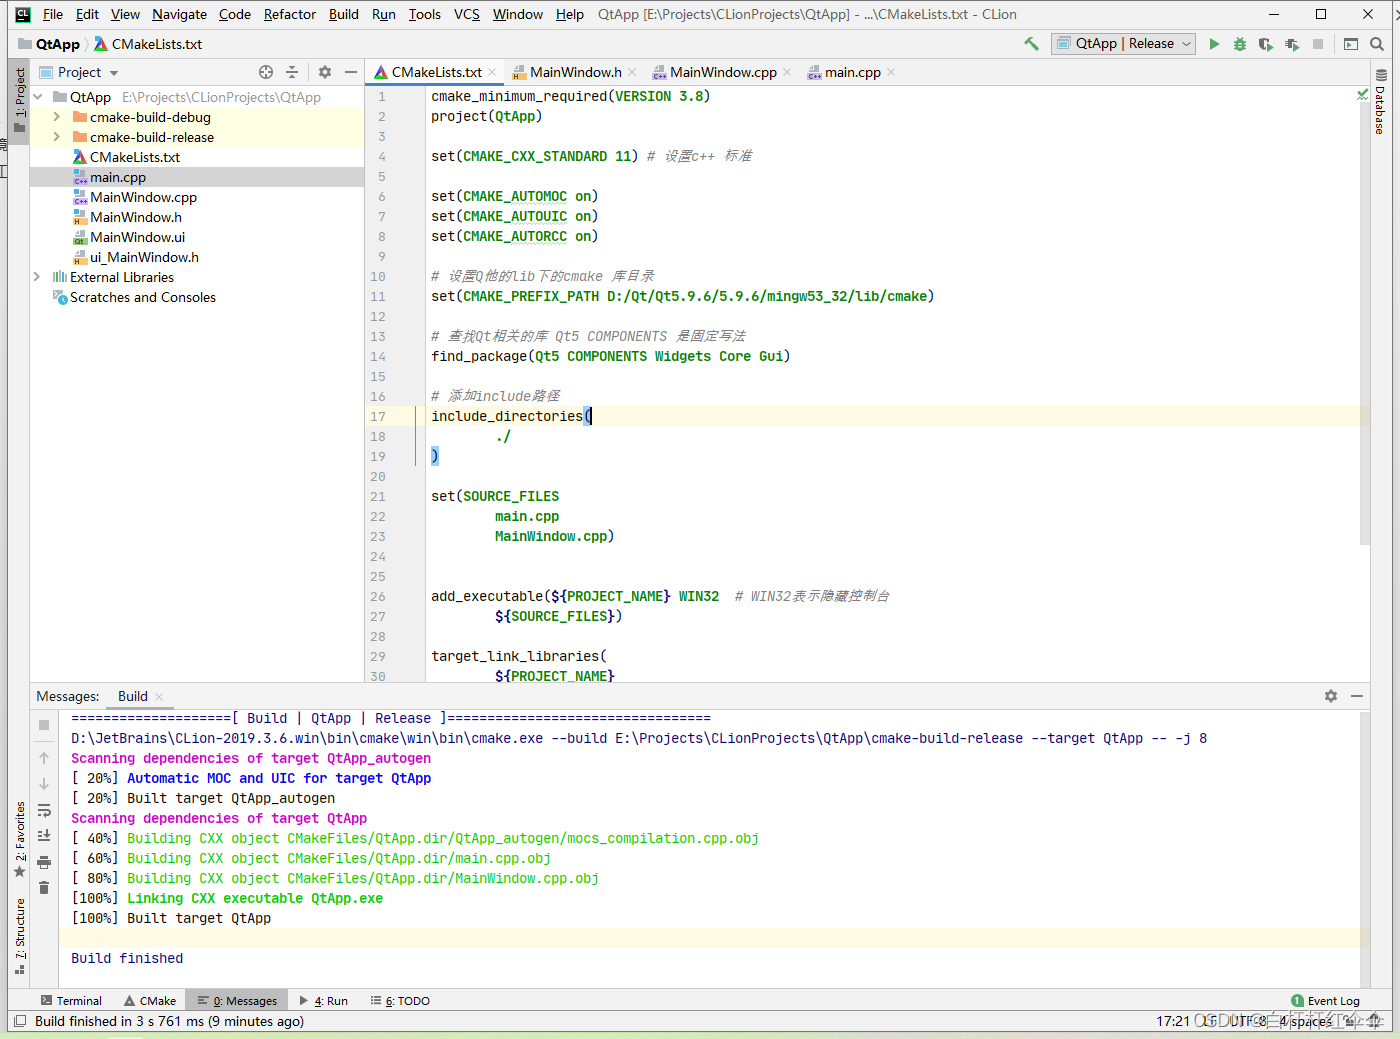The width and height of the screenshot is (1400, 1039).
Task: Click the Profile/attach run icon
Action: point(1292,44)
